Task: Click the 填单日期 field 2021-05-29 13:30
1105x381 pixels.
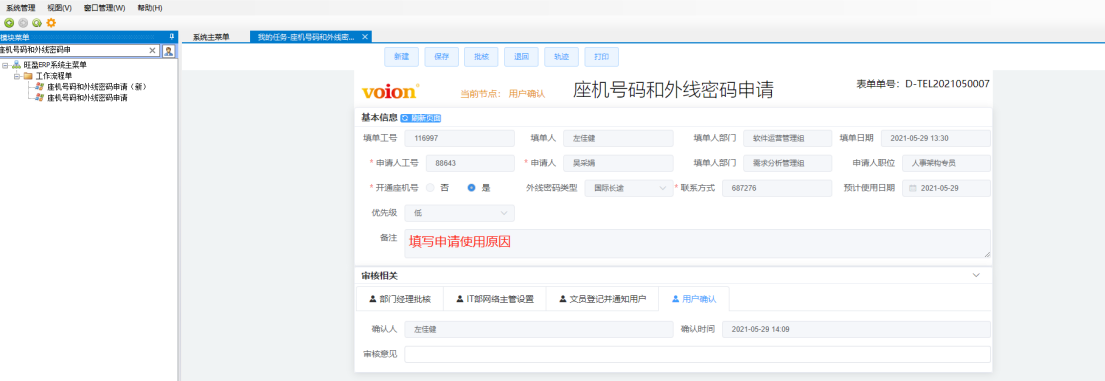Action: (x=936, y=139)
